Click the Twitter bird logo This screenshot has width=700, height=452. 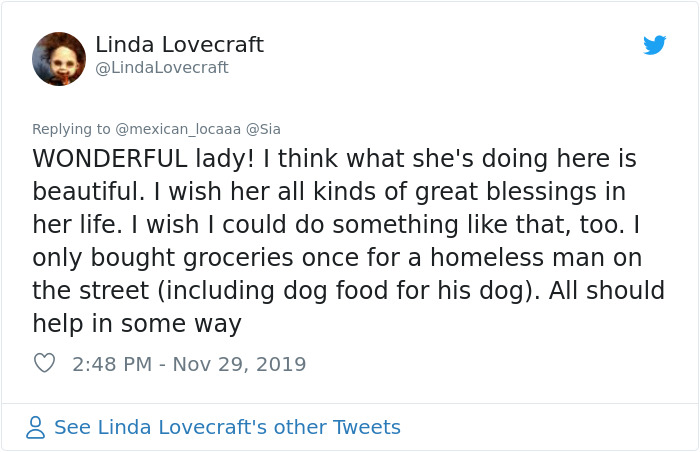click(654, 45)
